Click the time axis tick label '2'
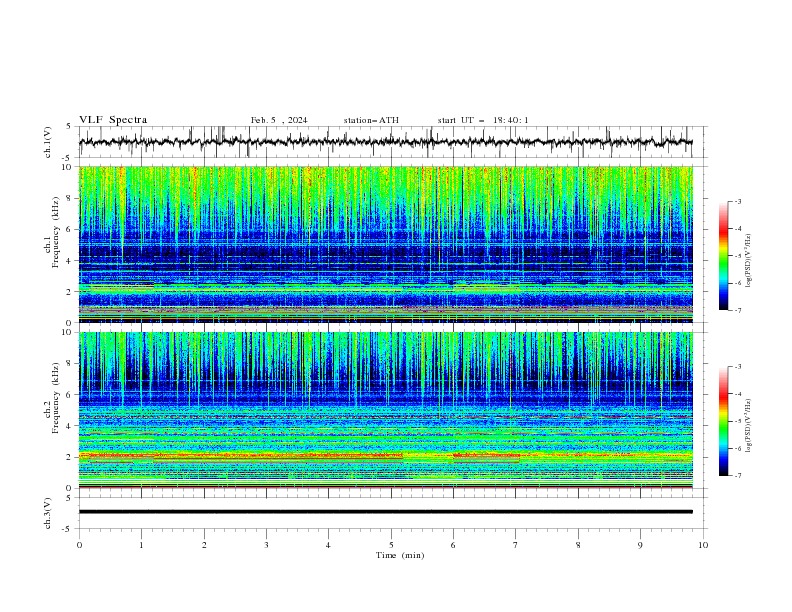This screenshot has height=612, width=792. pyautogui.click(x=204, y=545)
